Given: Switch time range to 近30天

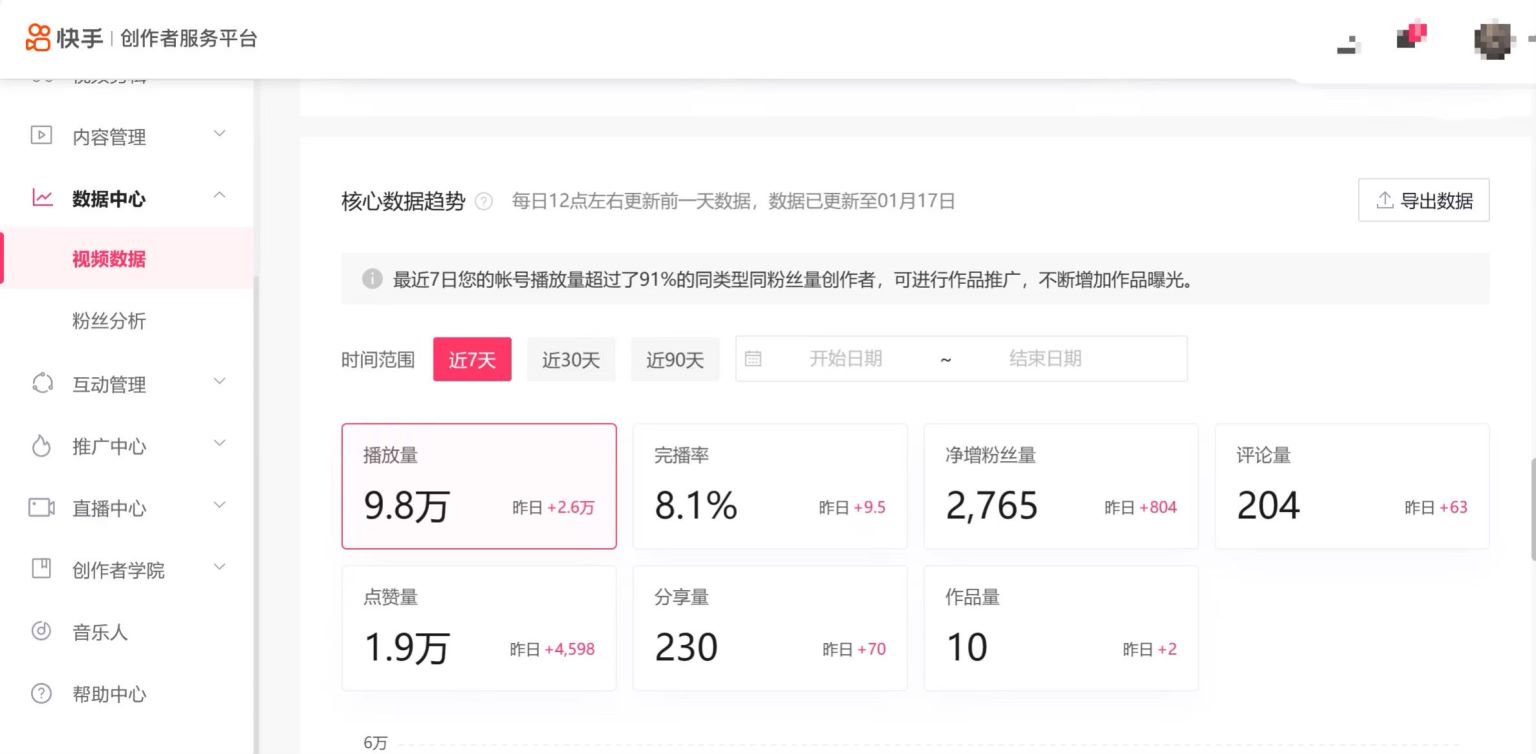Looking at the screenshot, I should pyautogui.click(x=571, y=359).
